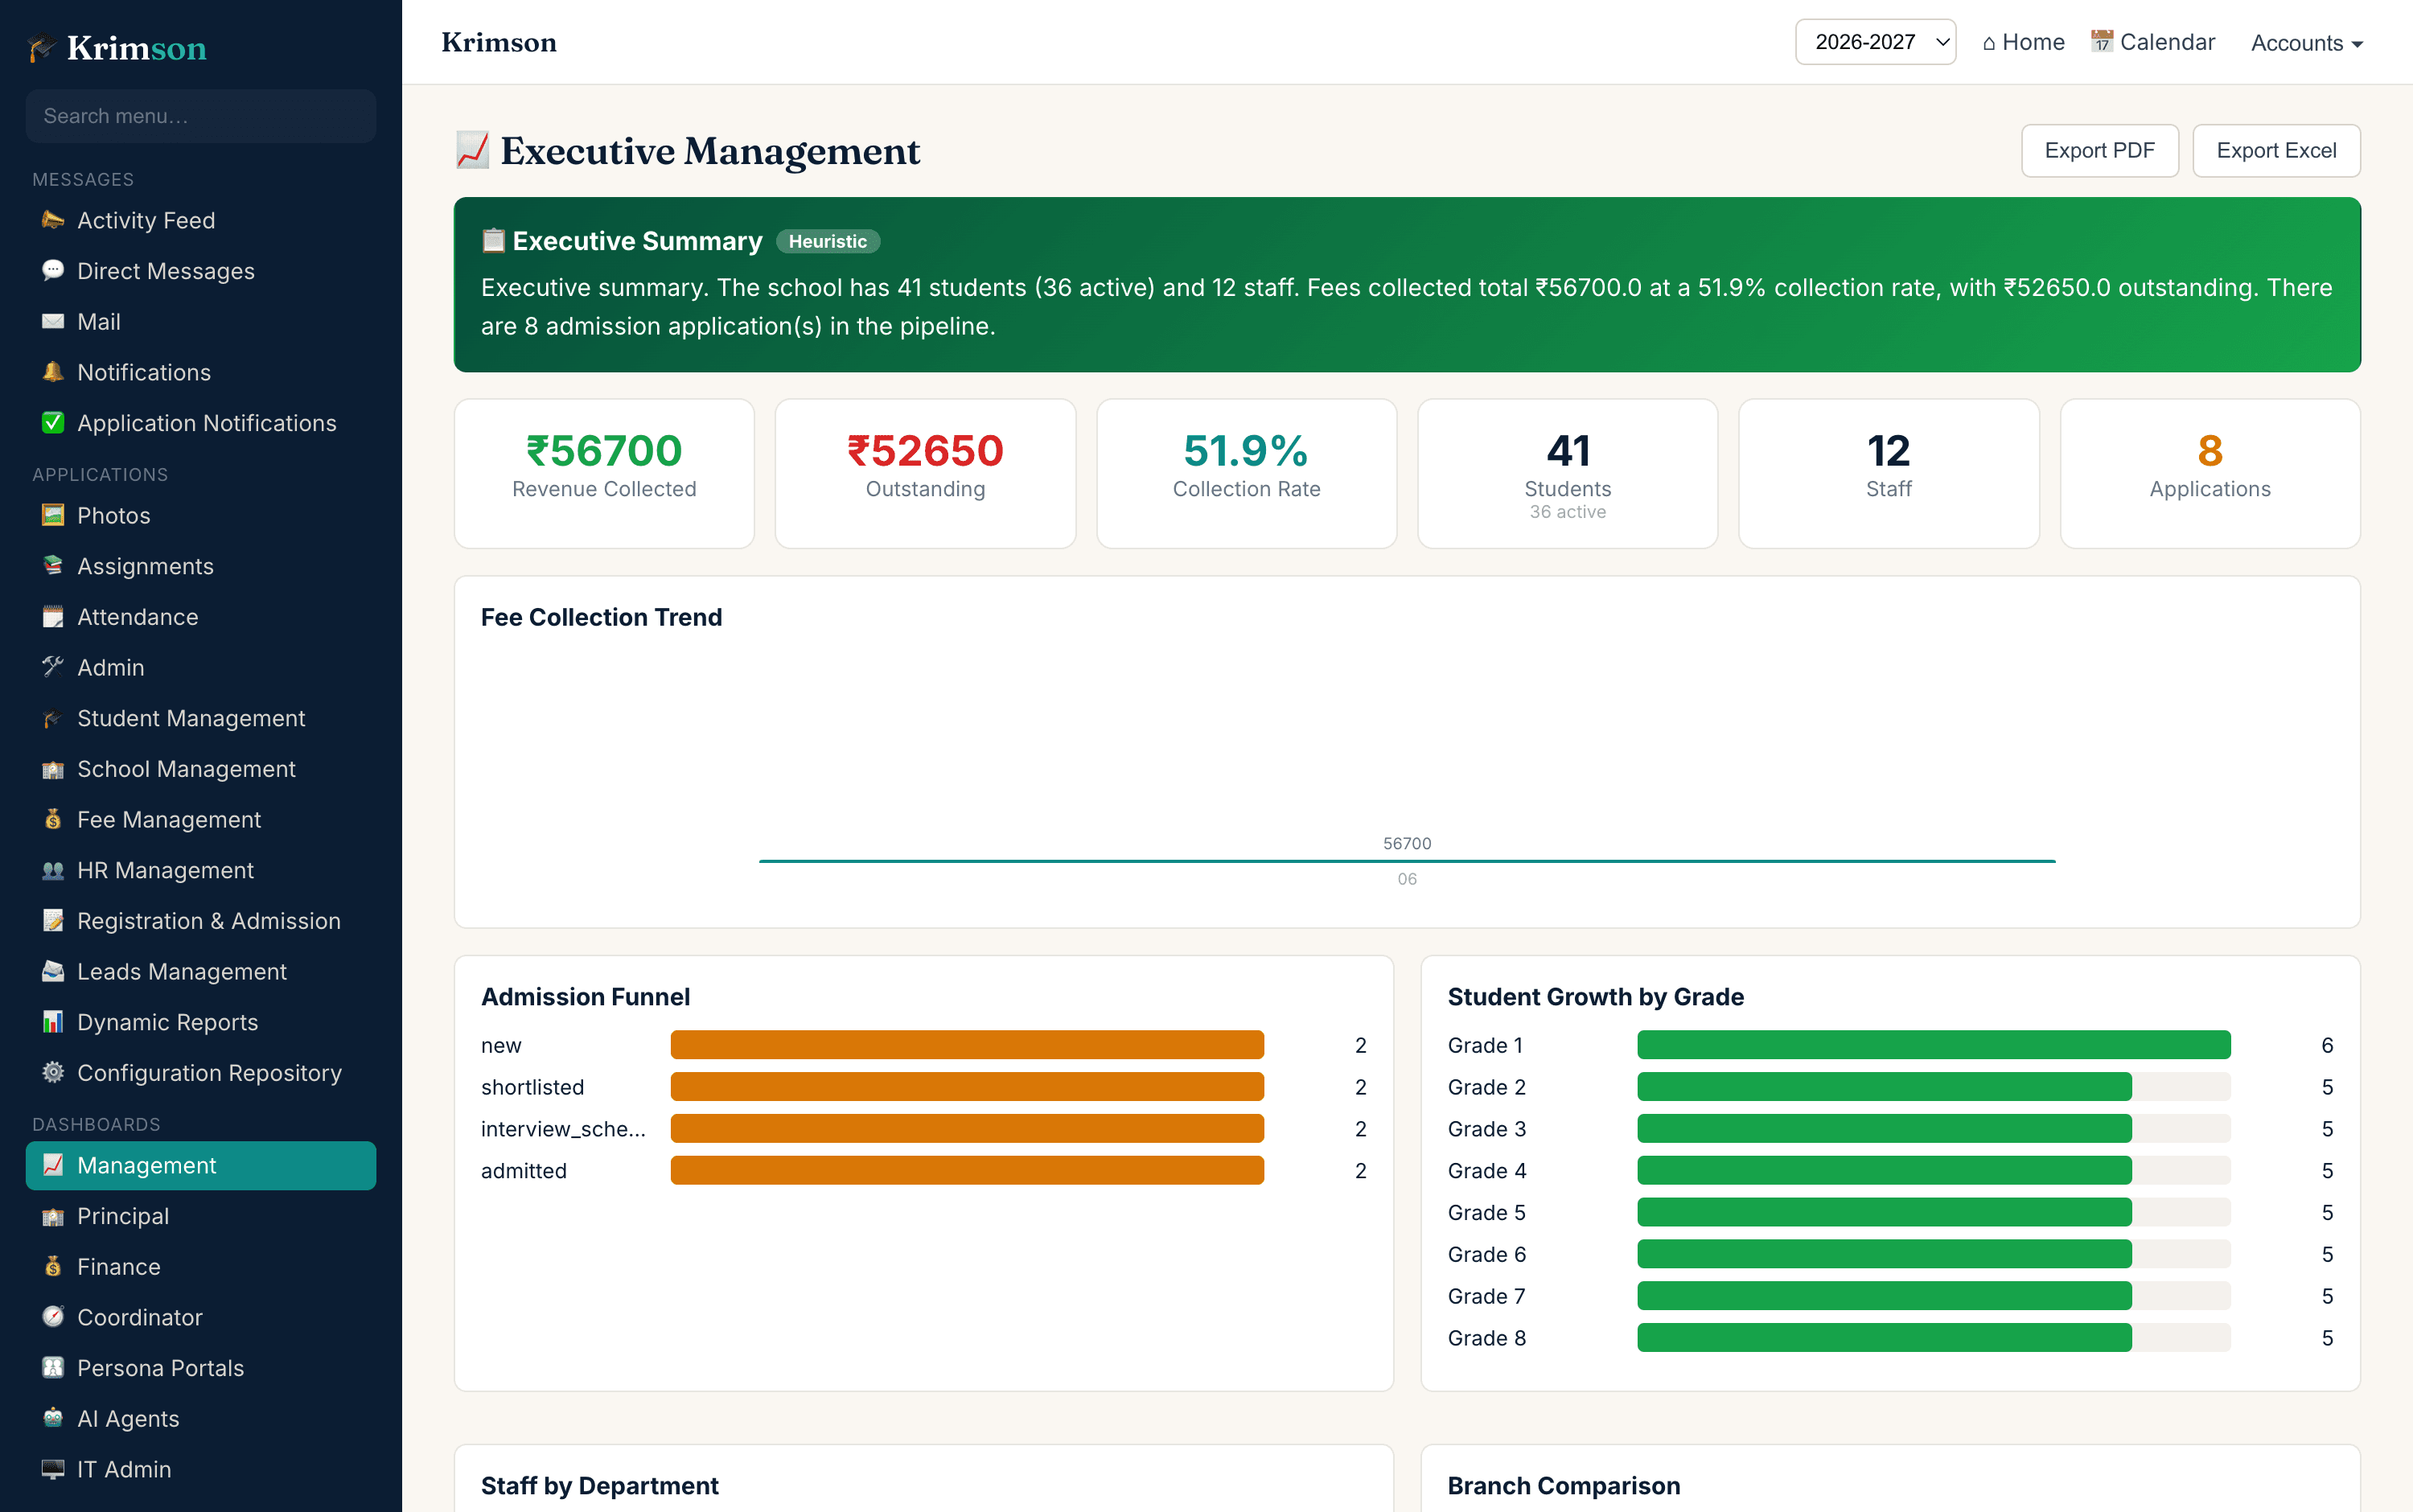Click the Outstanding ₹52650 card

[x=925, y=474]
